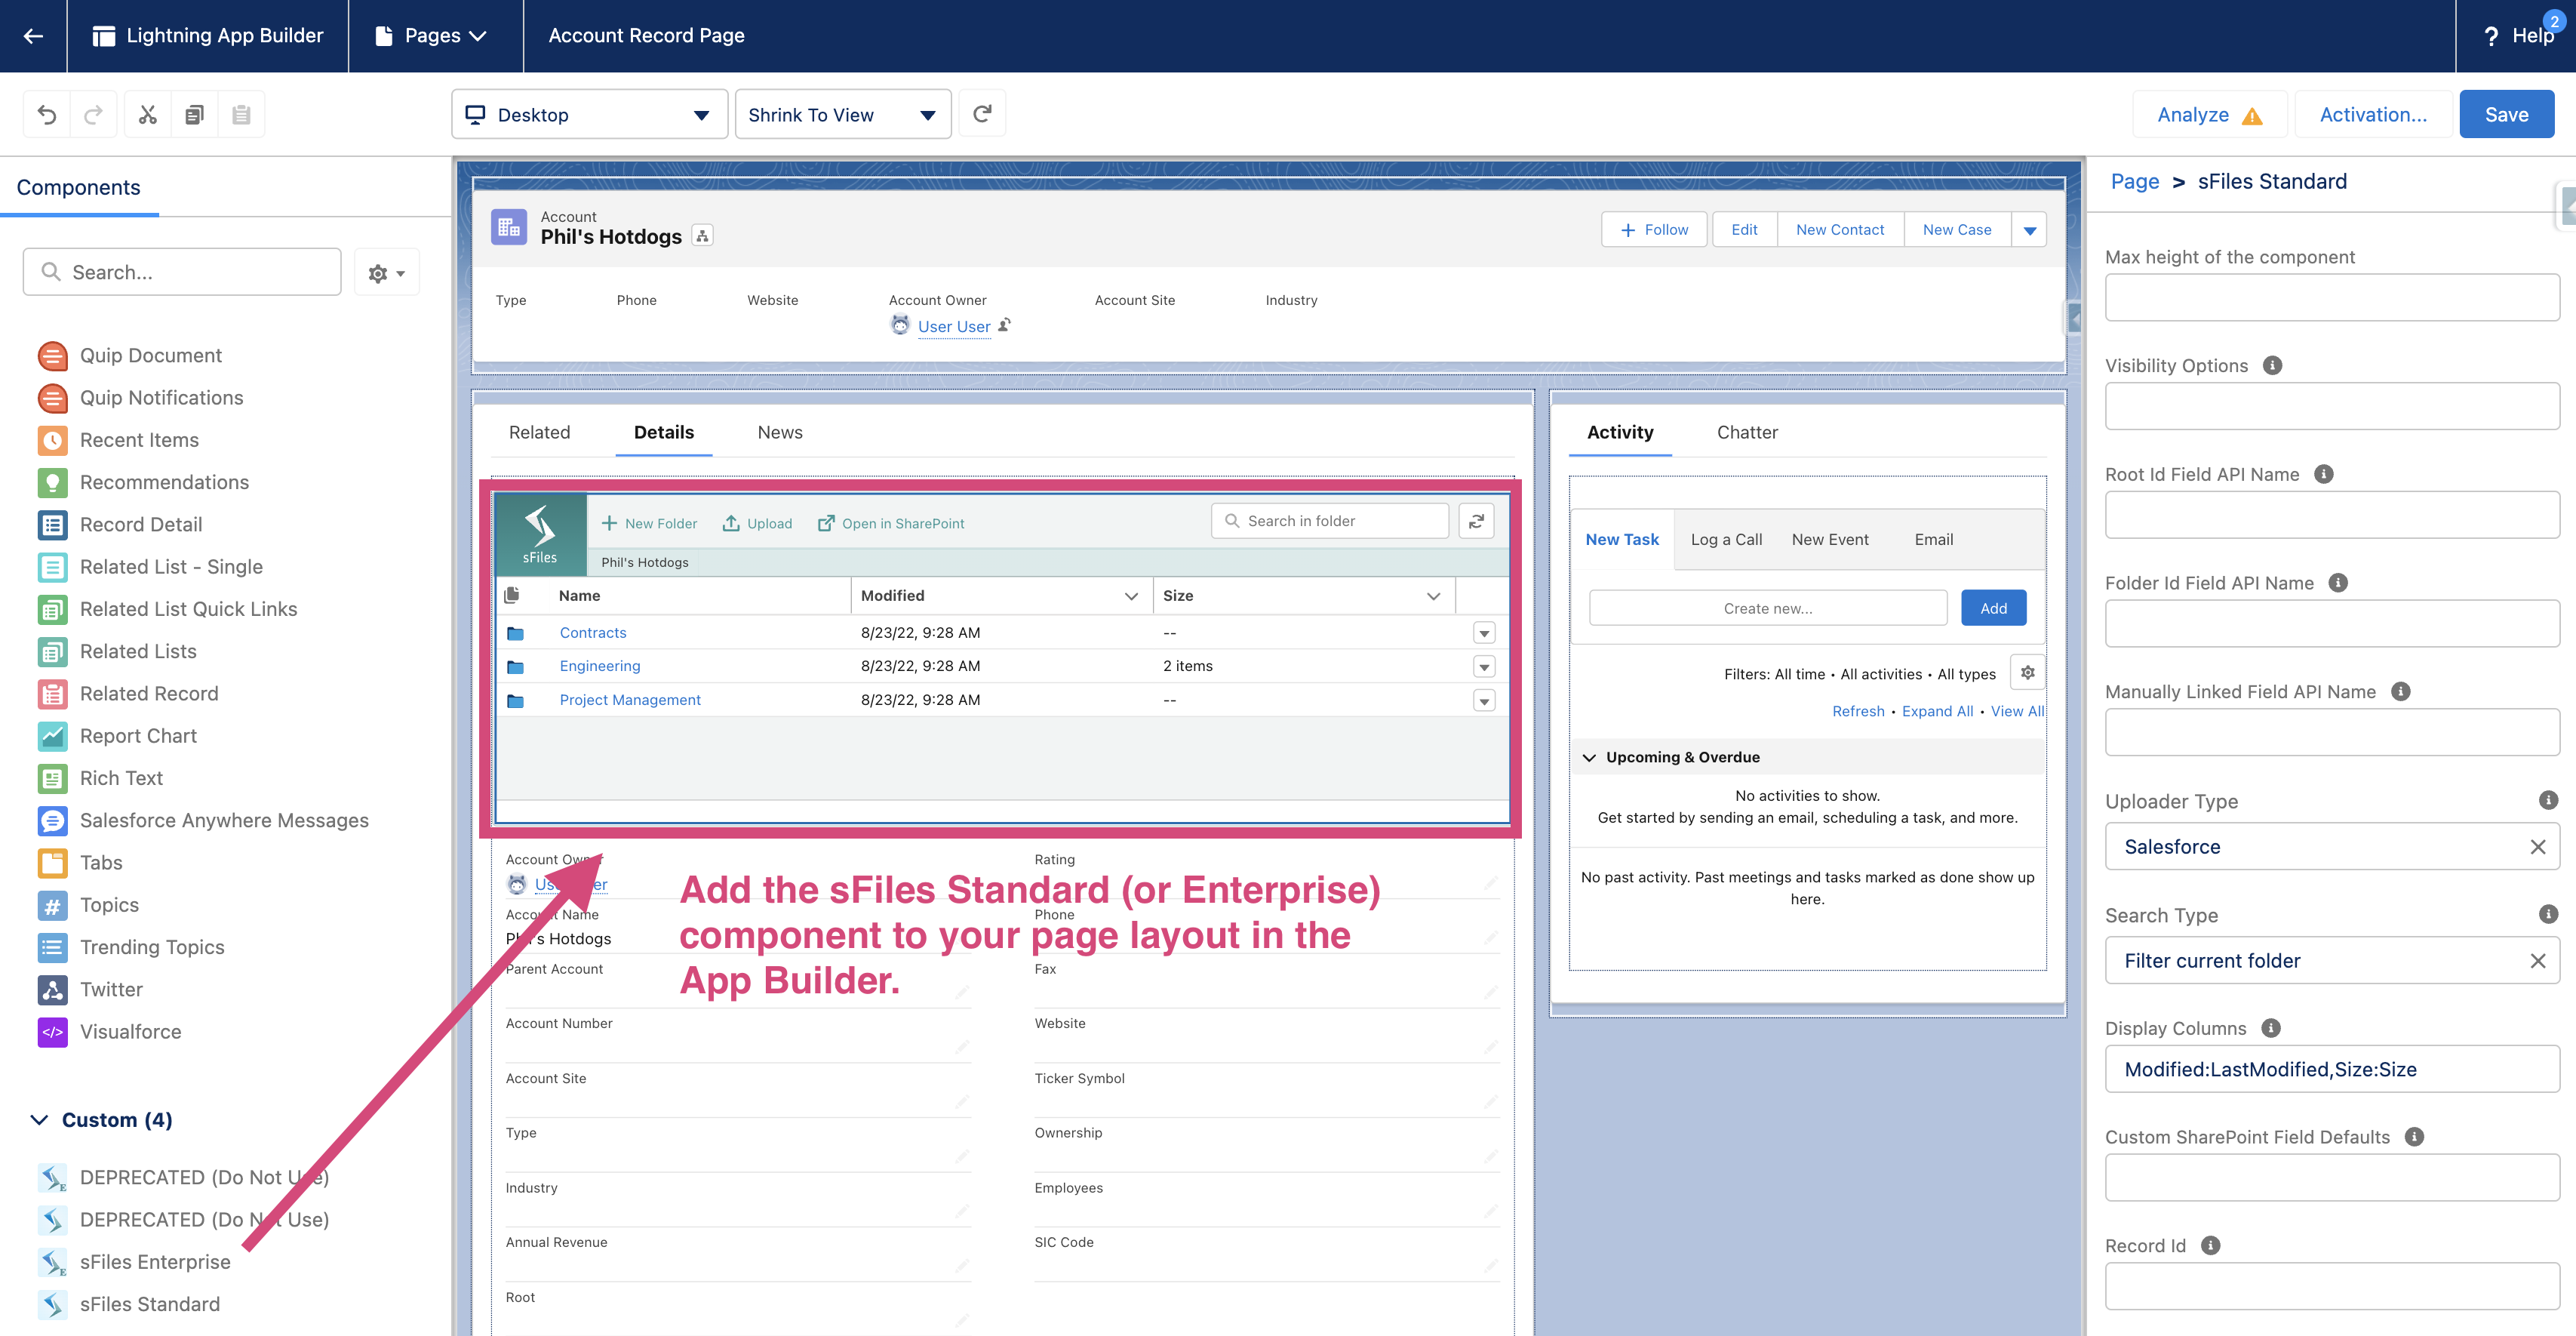Viewport: 2576px width, 1336px height.
Task: Switch to the Related tab
Action: [x=539, y=432]
